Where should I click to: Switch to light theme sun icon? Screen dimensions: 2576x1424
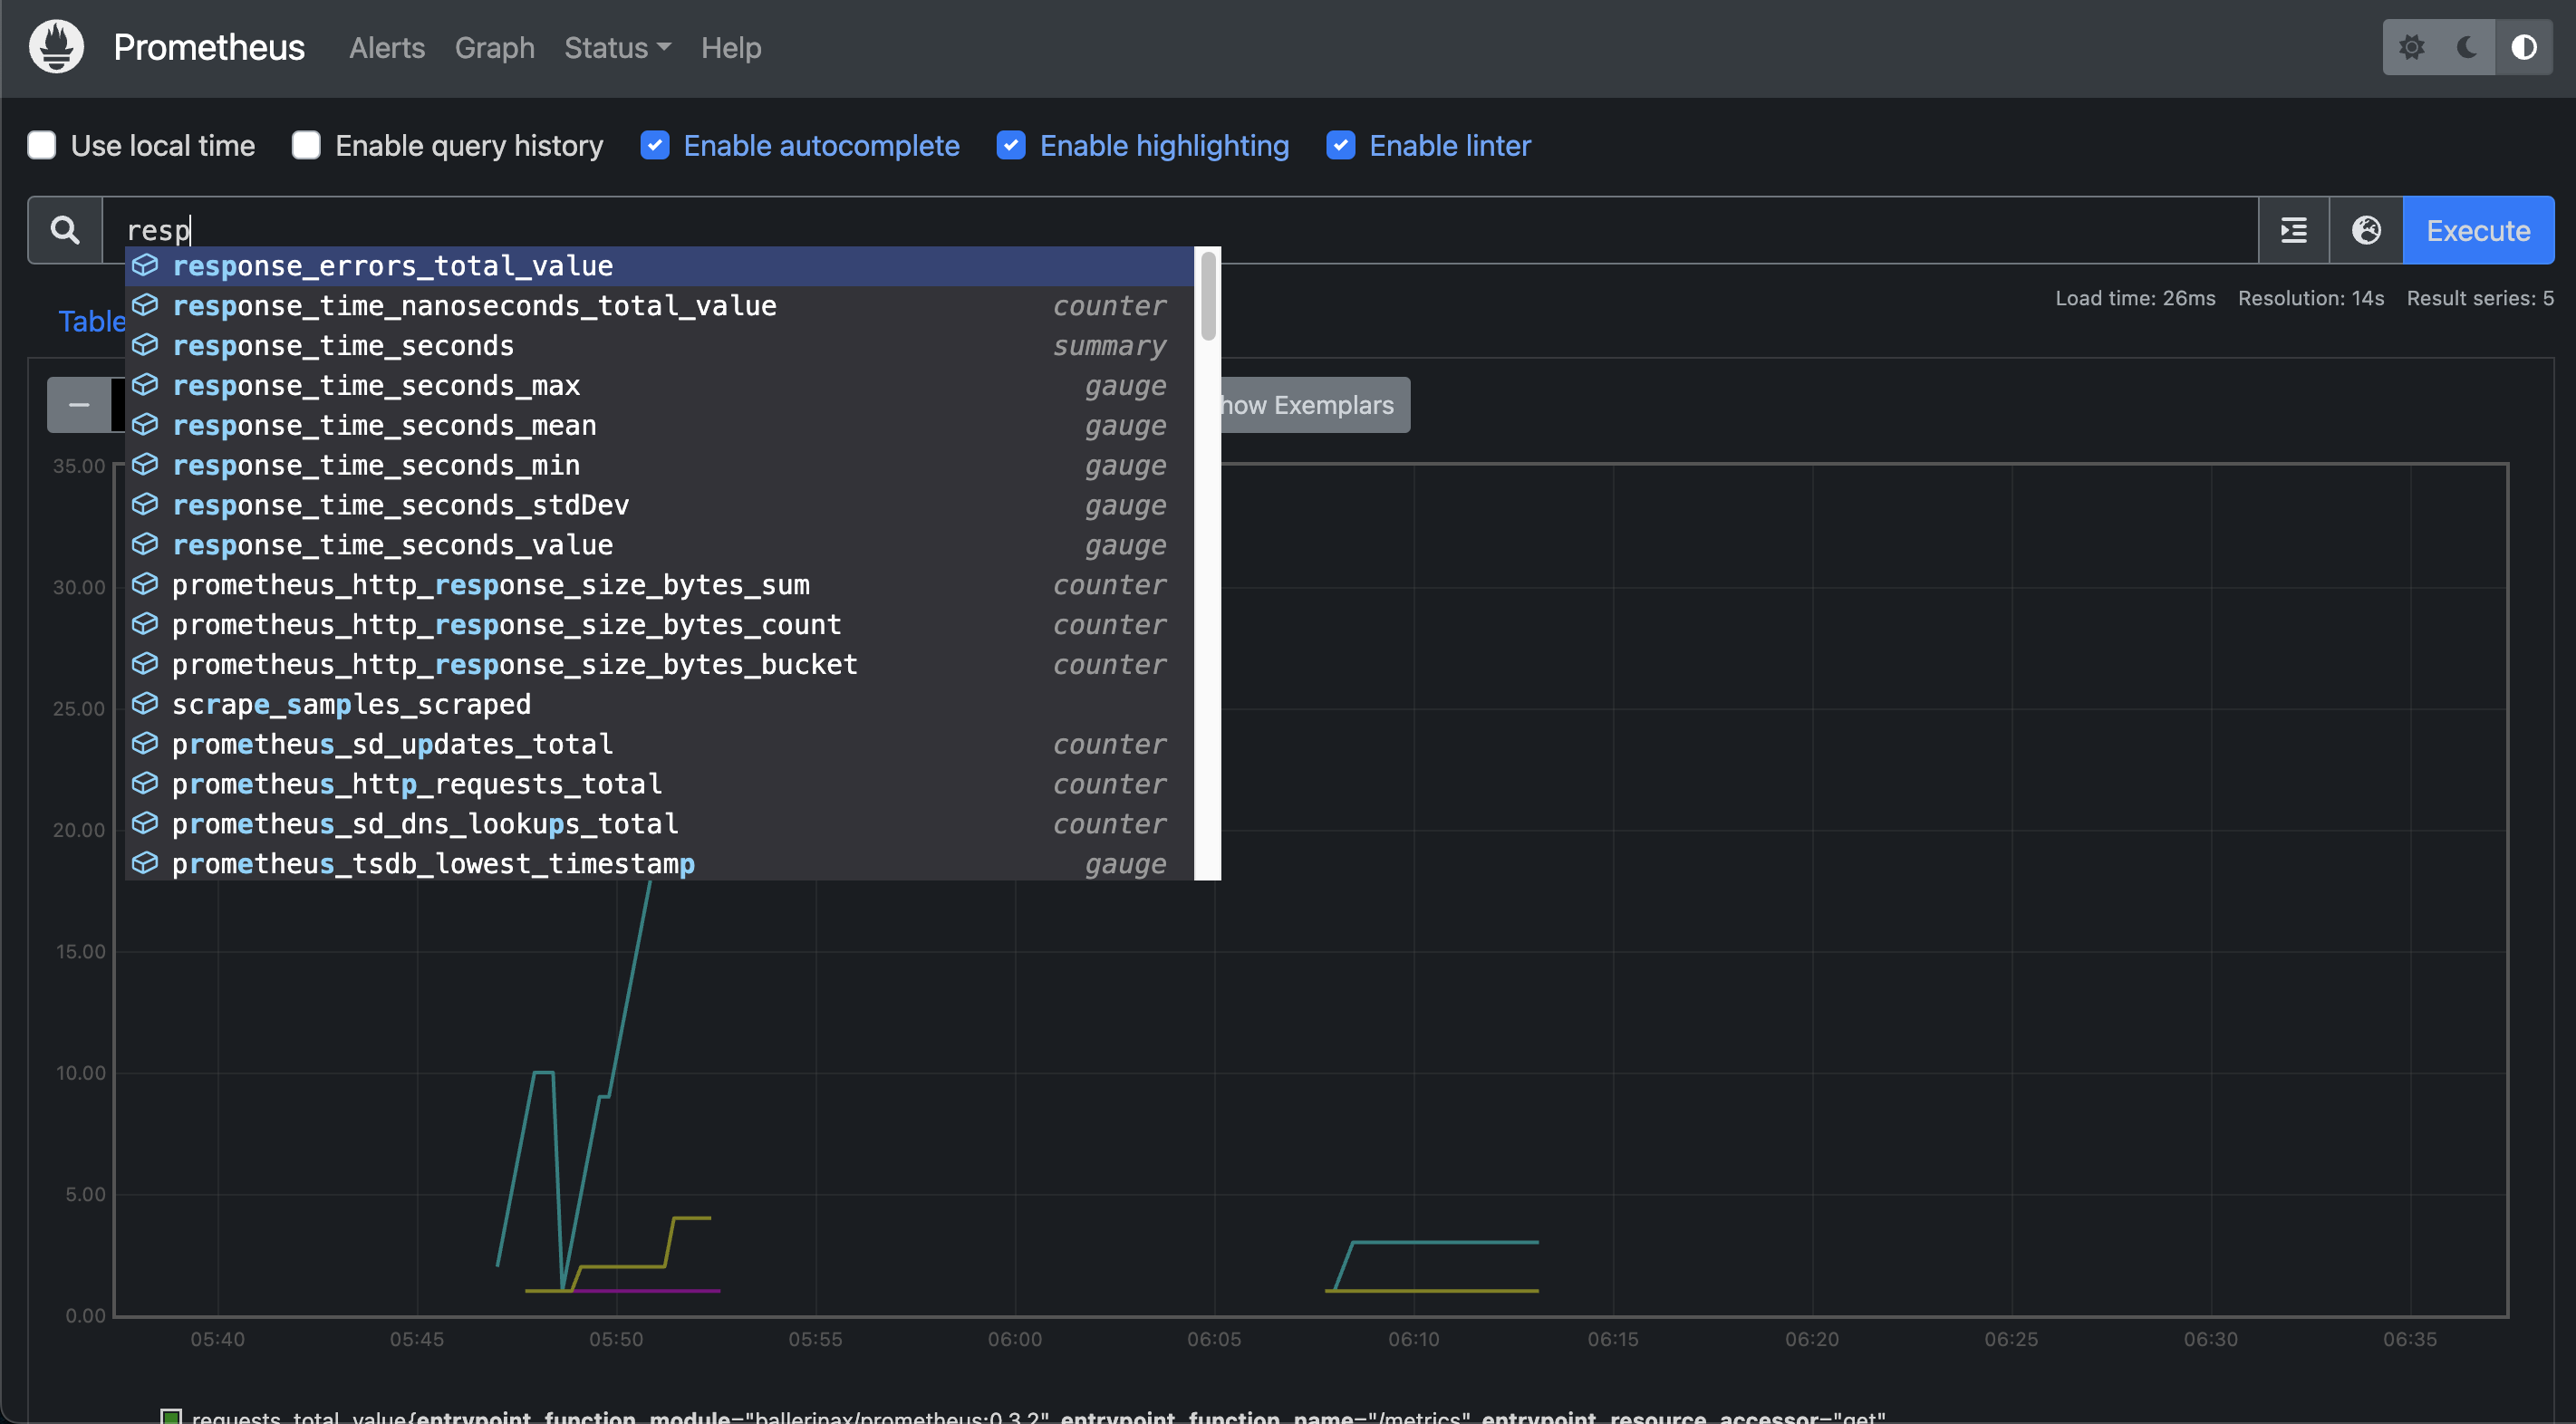pos(2411,47)
